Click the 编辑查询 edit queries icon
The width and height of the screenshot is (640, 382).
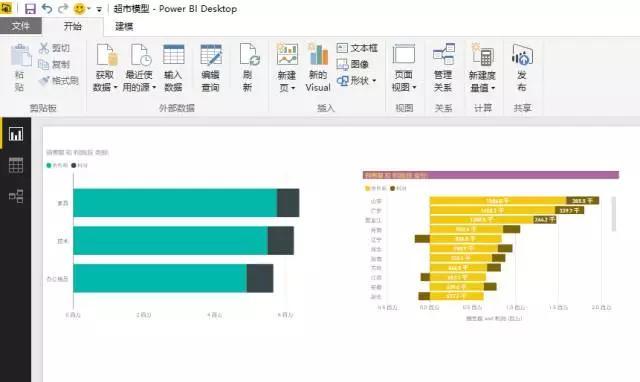211,67
